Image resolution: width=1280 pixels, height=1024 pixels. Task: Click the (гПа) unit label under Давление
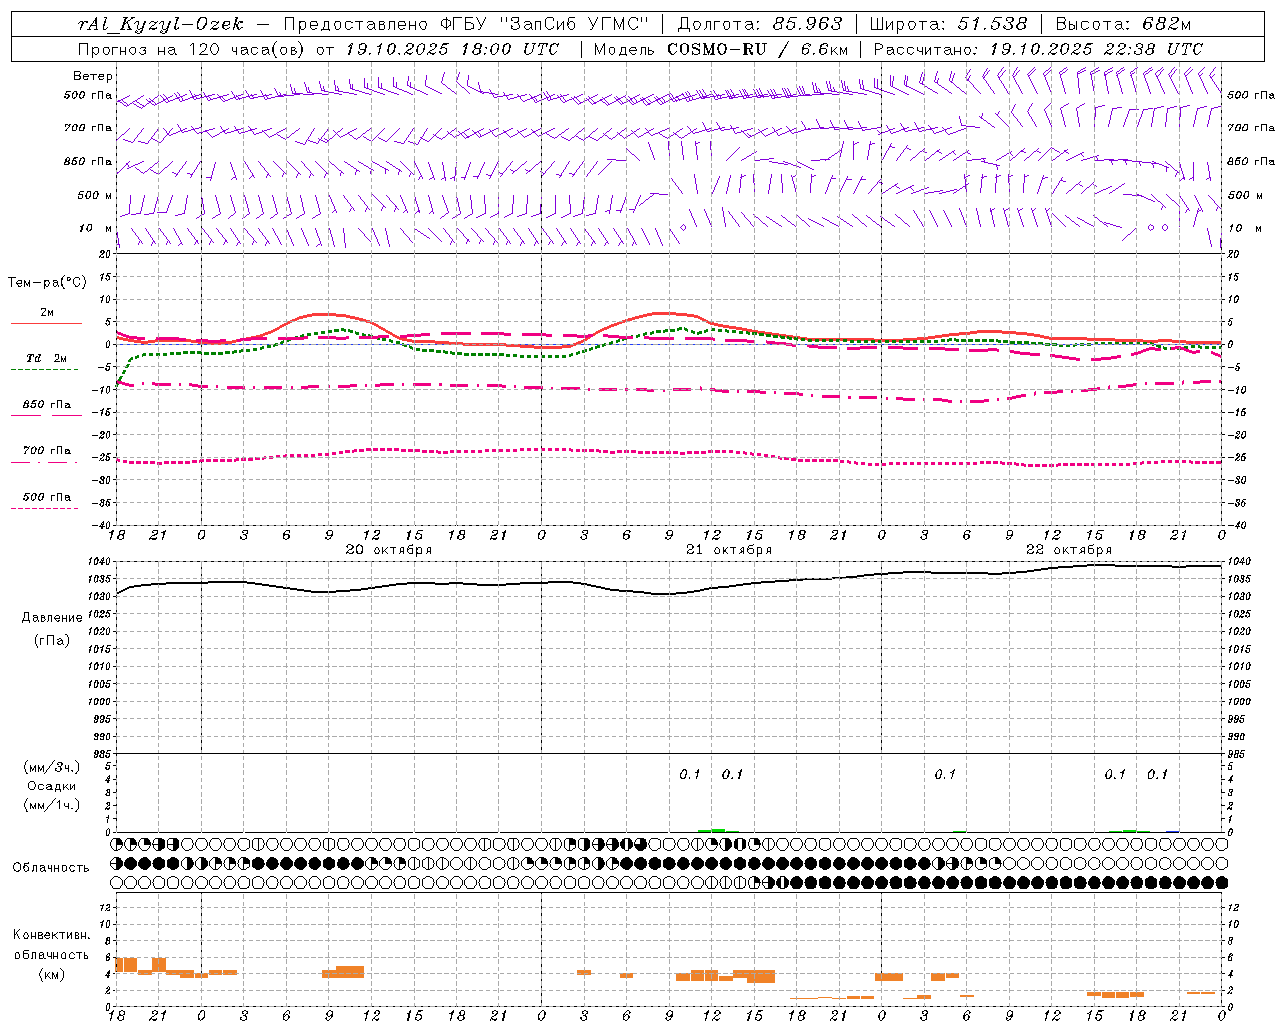click(x=52, y=640)
